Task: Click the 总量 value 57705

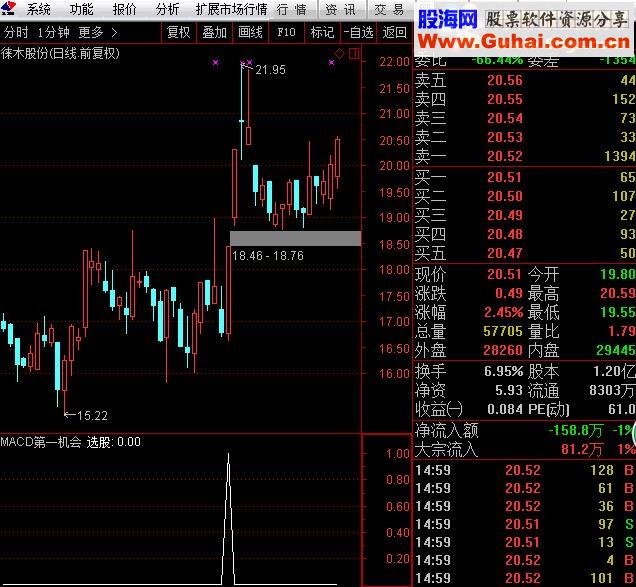Action: click(x=503, y=331)
